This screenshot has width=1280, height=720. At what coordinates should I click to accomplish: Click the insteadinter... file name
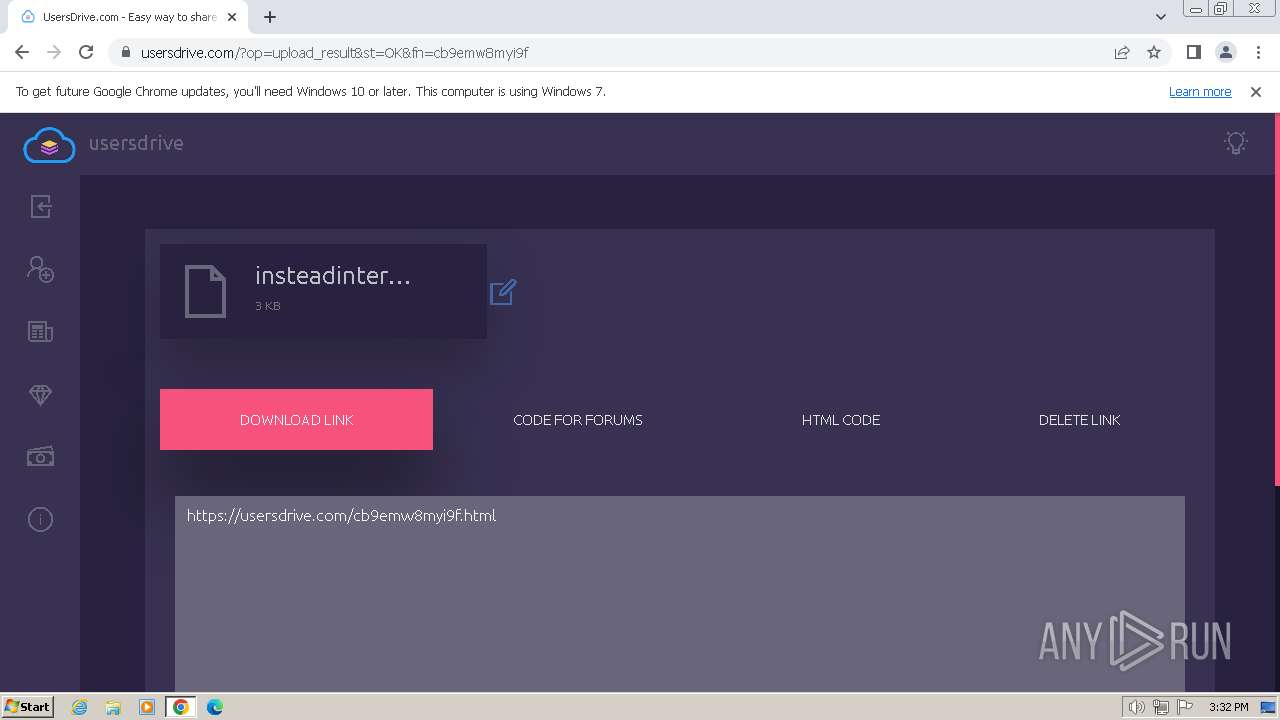(333, 276)
